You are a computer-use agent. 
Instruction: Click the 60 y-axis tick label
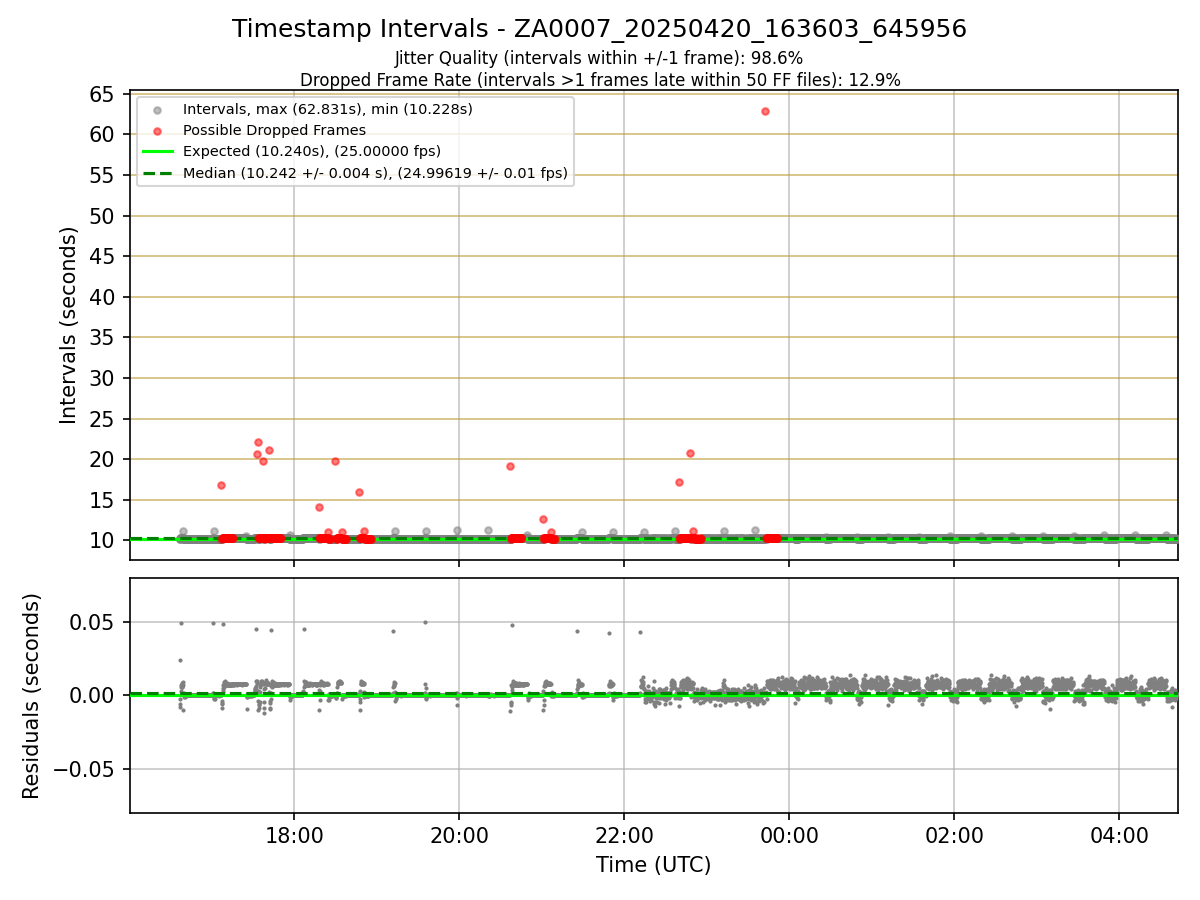click(x=102, y=135)
